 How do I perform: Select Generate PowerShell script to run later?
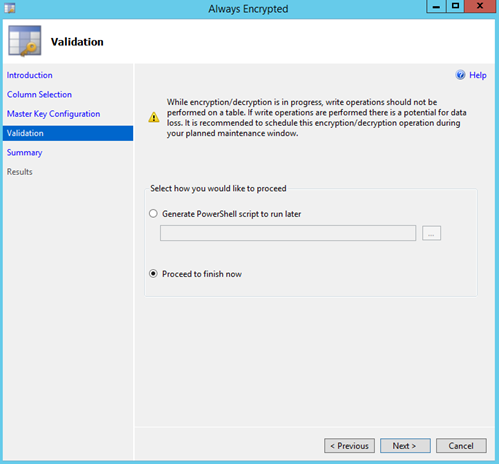[x=153, y=214]
